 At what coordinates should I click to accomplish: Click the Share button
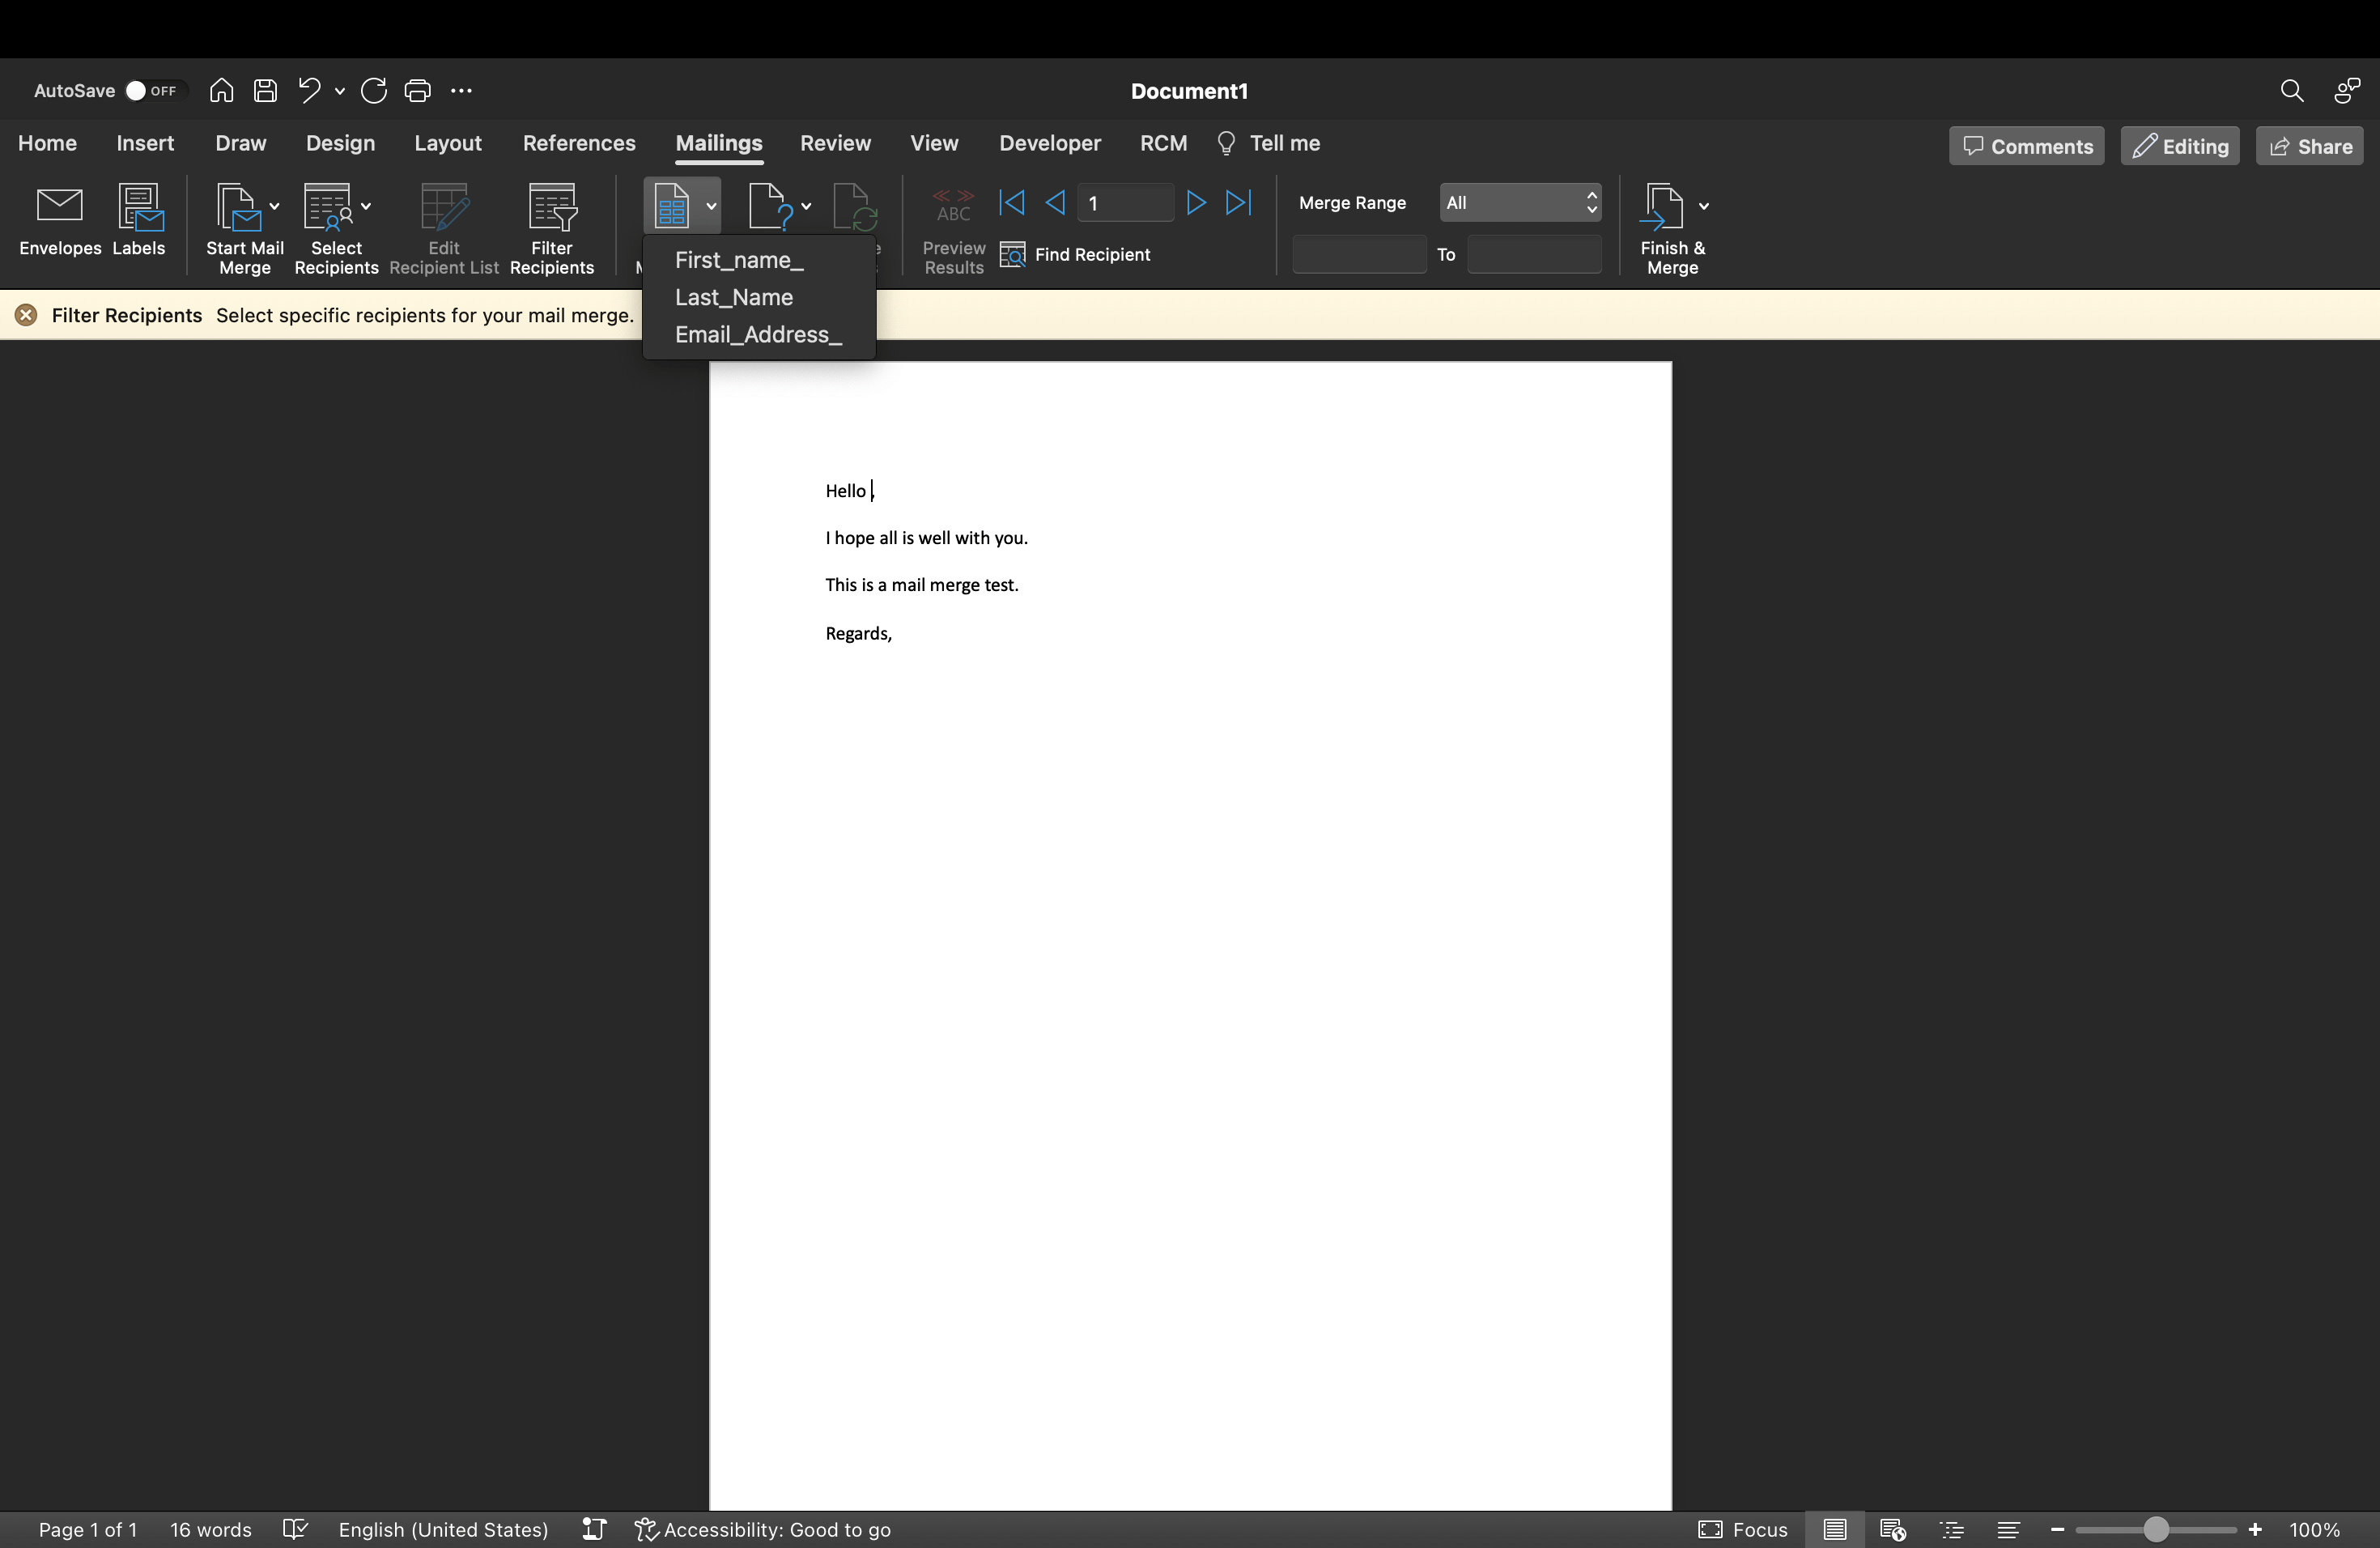point(2309,146)
